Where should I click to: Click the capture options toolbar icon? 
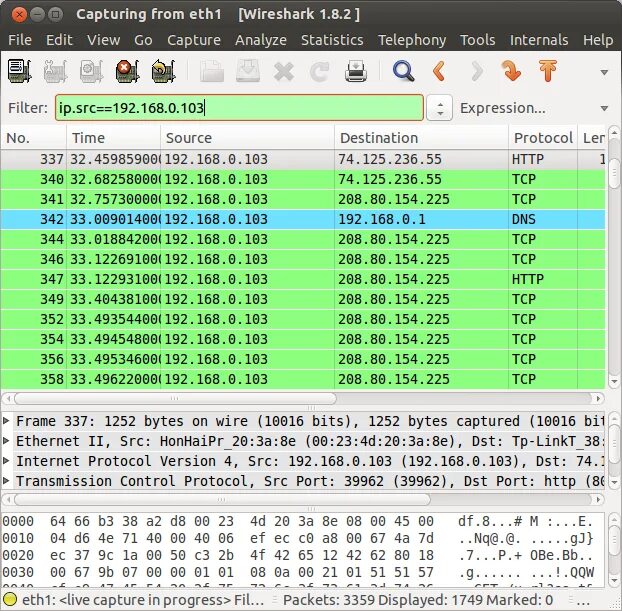[x=55, y=71]
